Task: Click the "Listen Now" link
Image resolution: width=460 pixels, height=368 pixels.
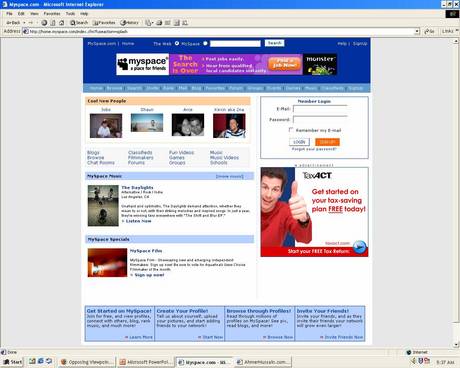Action: (x=138, y=221)
